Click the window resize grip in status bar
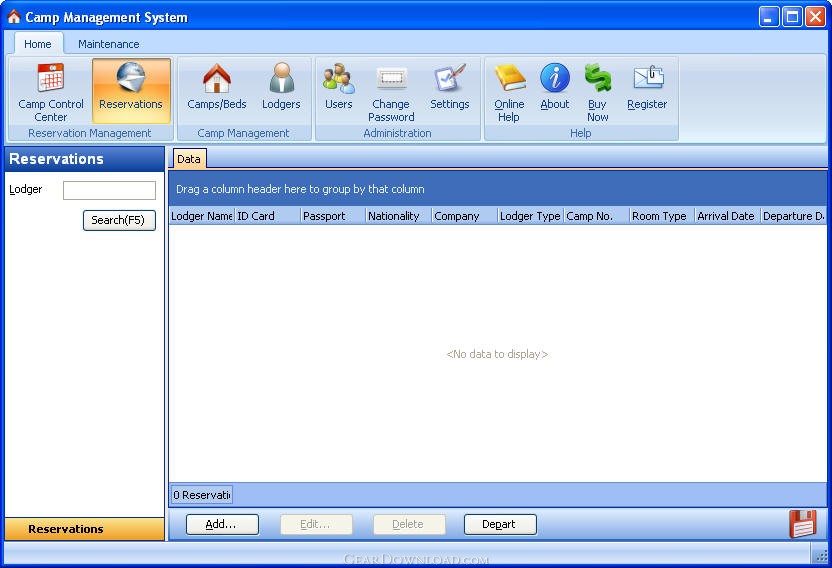The height and width of the screenshot is (568, 832). pyautogui.click(x=820, y=556)
